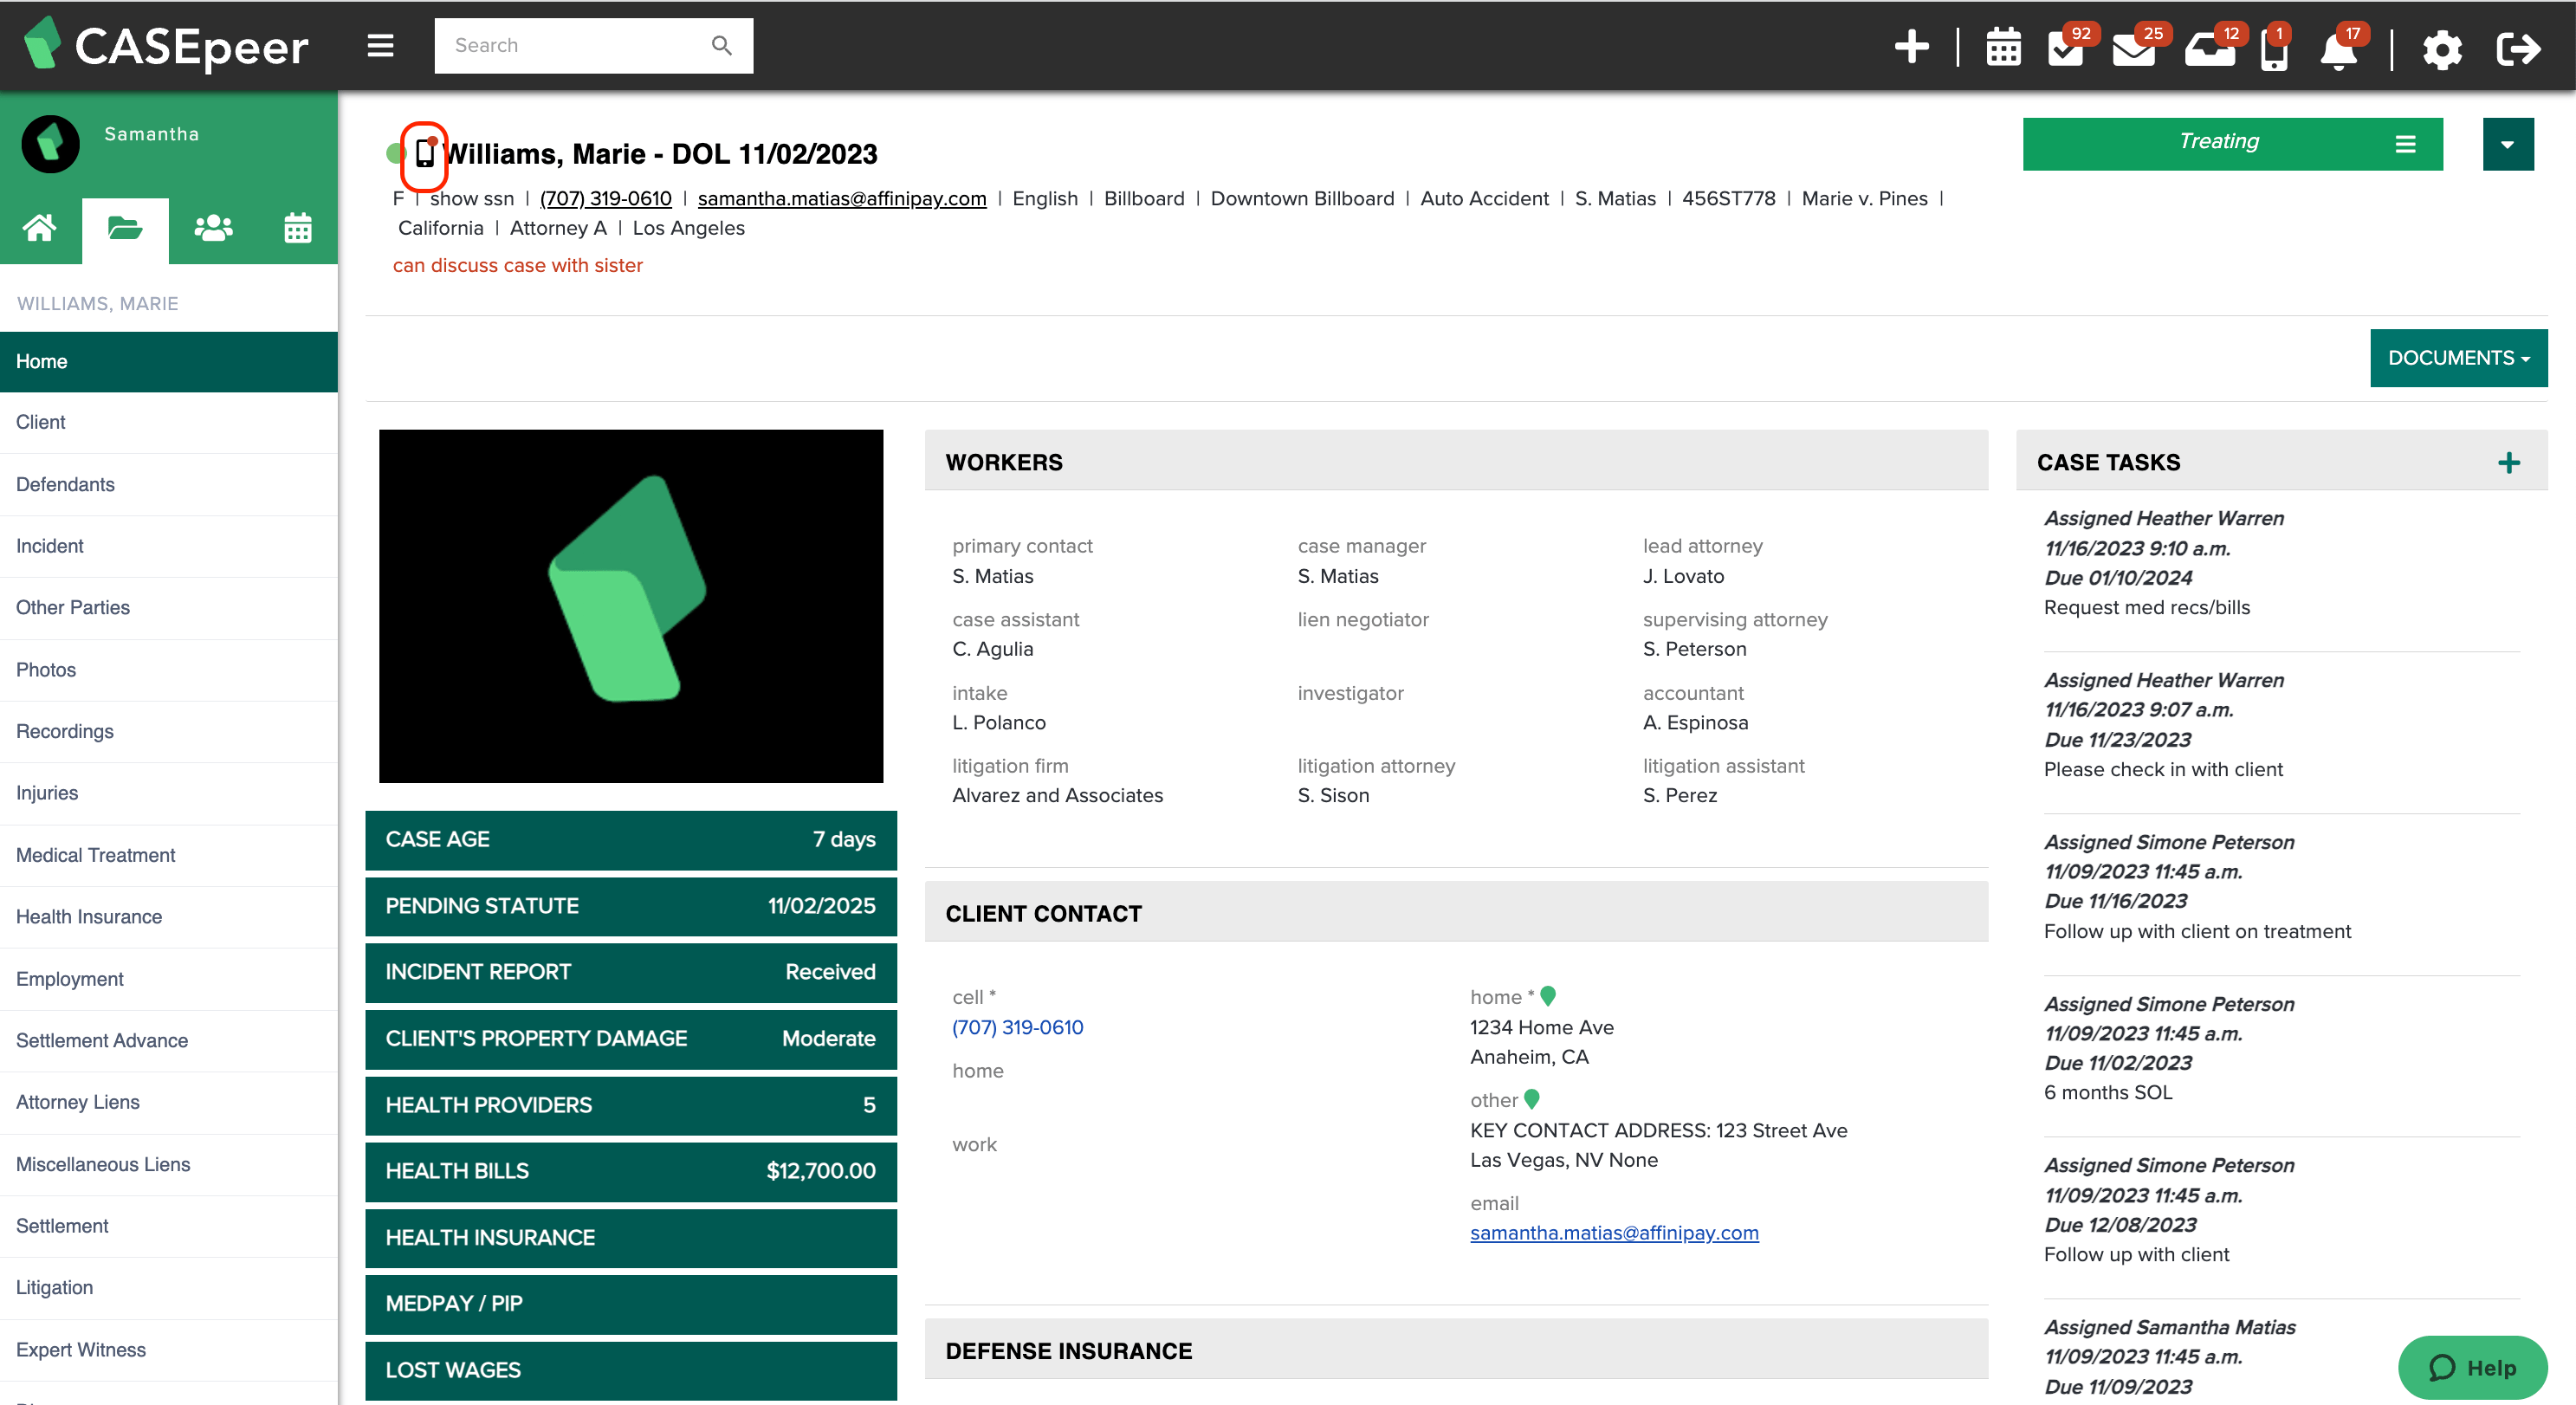Toggle the hamburger sidebar menu

tap(380, 46)
